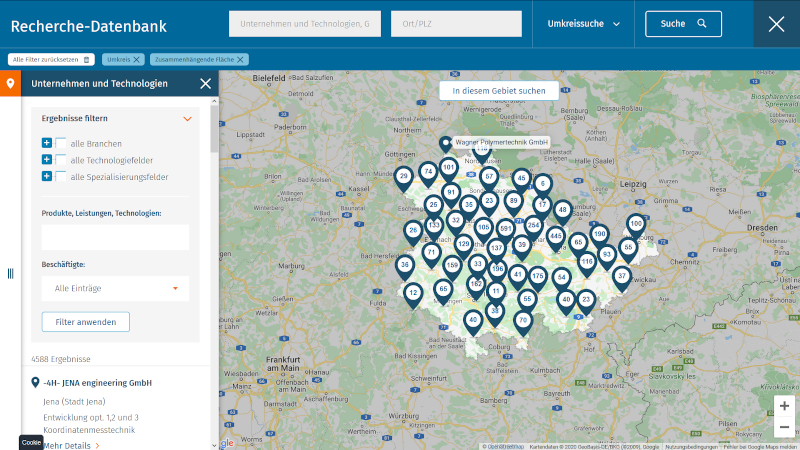The width and height of the screenshot is (800, 450).
Task: Click the Wagner Polymertechnik GmbH map pin
Action: coord(446,143)
